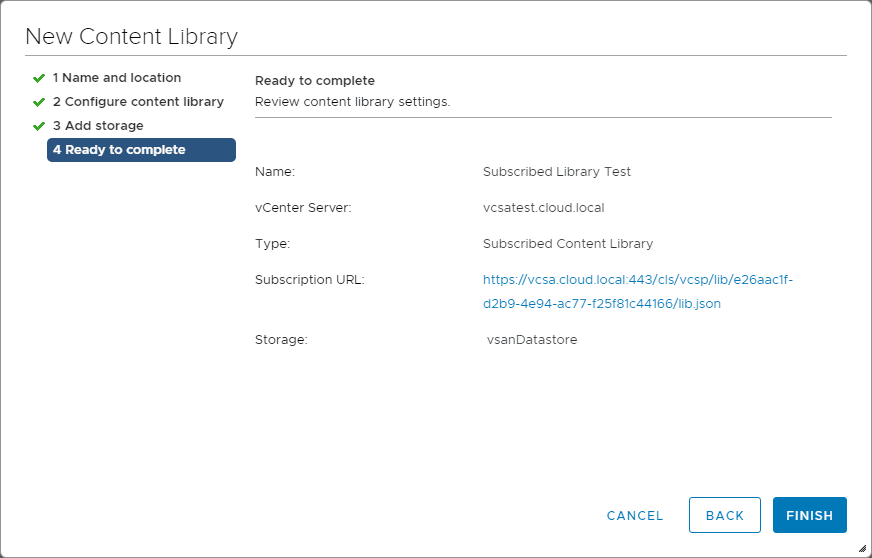Click the Subscription URL field label
872x558 pixels.
[309, 280]
